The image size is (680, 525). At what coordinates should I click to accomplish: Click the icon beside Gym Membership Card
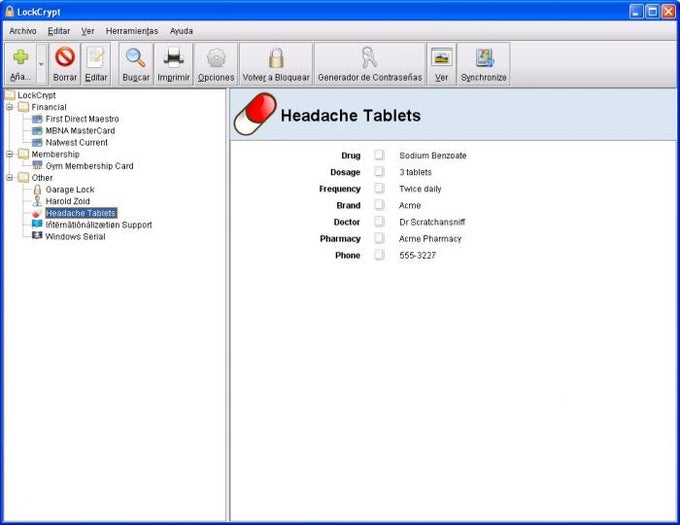[37, 165]
